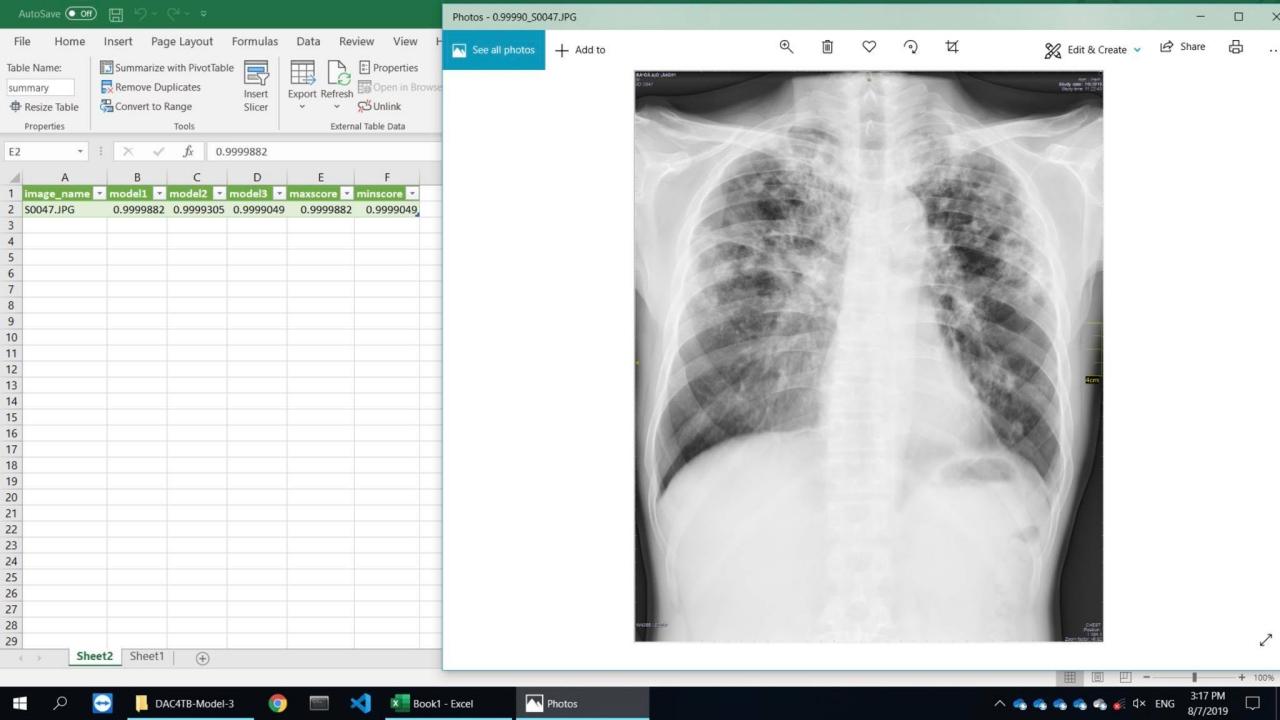Add photo to favorites with heart icon
The width and height of the screenshot is (1280, 720).
pyautogui.click(x=869, y=47)
